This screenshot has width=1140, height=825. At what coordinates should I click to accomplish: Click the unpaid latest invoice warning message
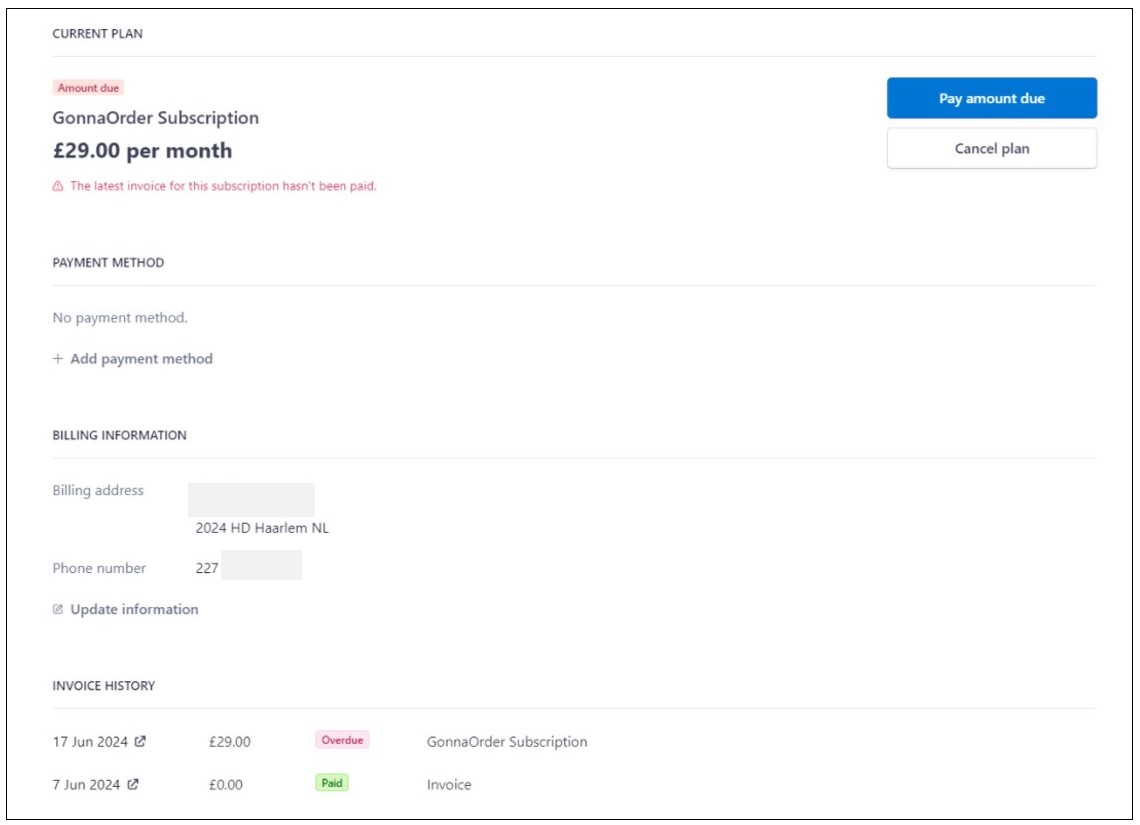pyautogui.click(x=223, y=186)
